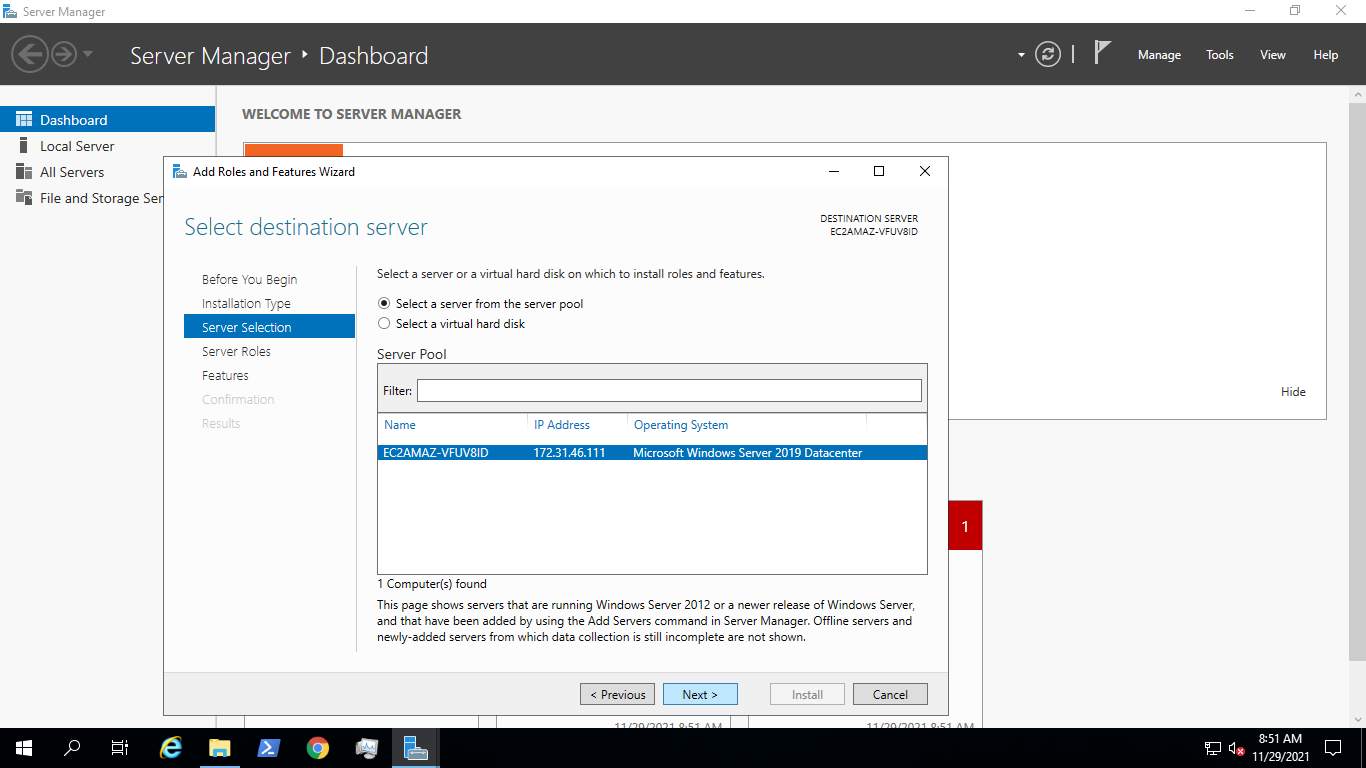Click Next to continue the wizard
Viewport: 1366px width, 768px height.
[x=700, y=693]
